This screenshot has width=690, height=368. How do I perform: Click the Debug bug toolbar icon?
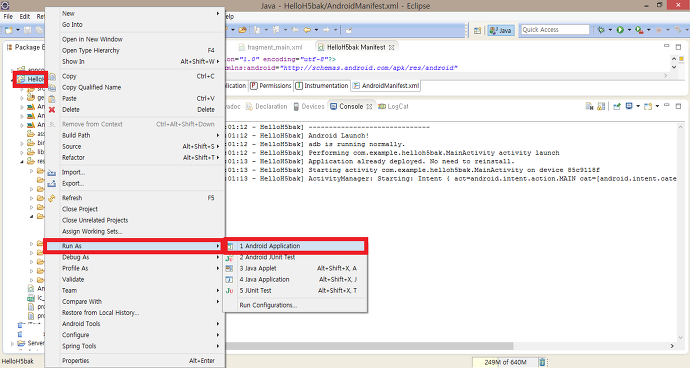(x=601, y=30)
